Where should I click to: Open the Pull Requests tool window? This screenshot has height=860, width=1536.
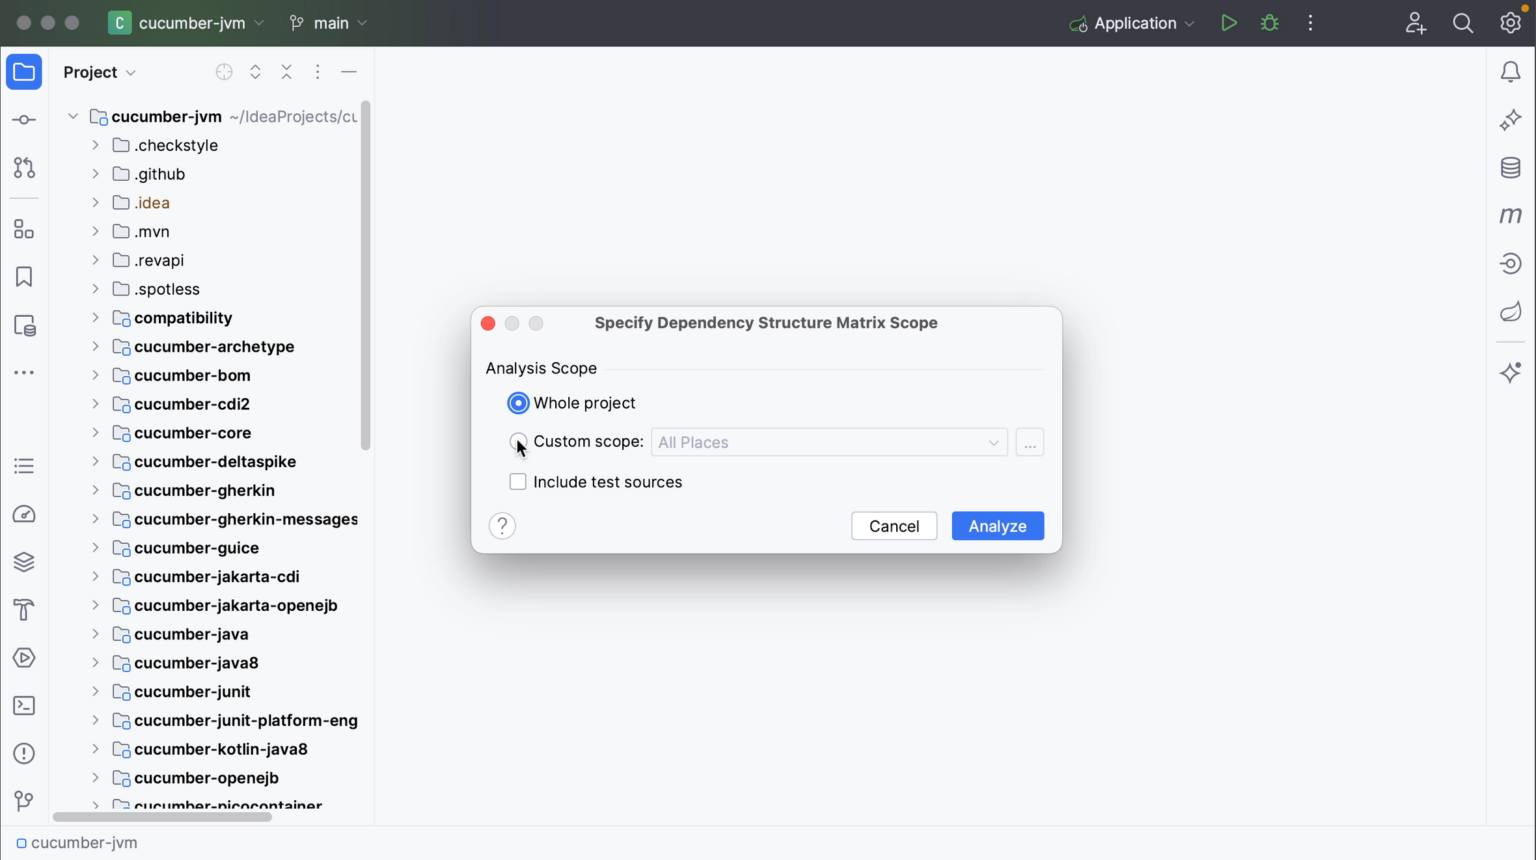[x=24, y=168]
